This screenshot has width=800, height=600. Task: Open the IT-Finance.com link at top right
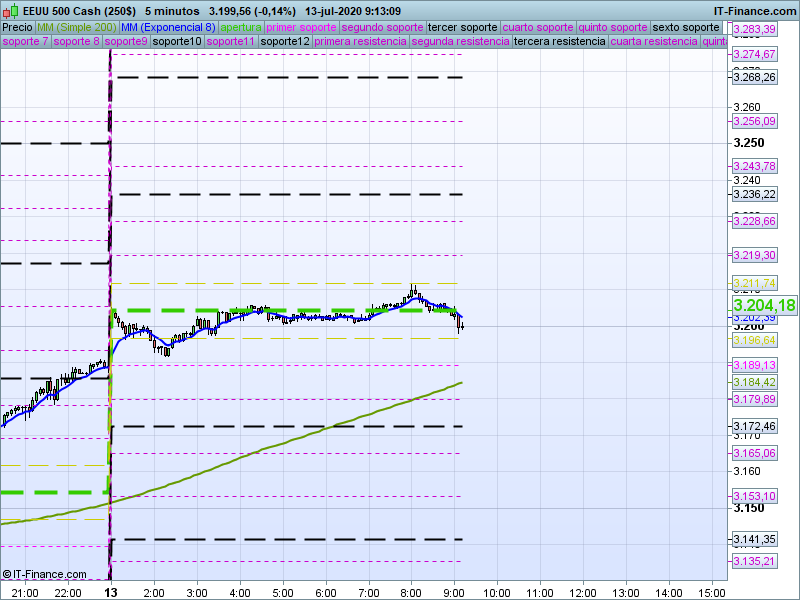coord(755,11)
